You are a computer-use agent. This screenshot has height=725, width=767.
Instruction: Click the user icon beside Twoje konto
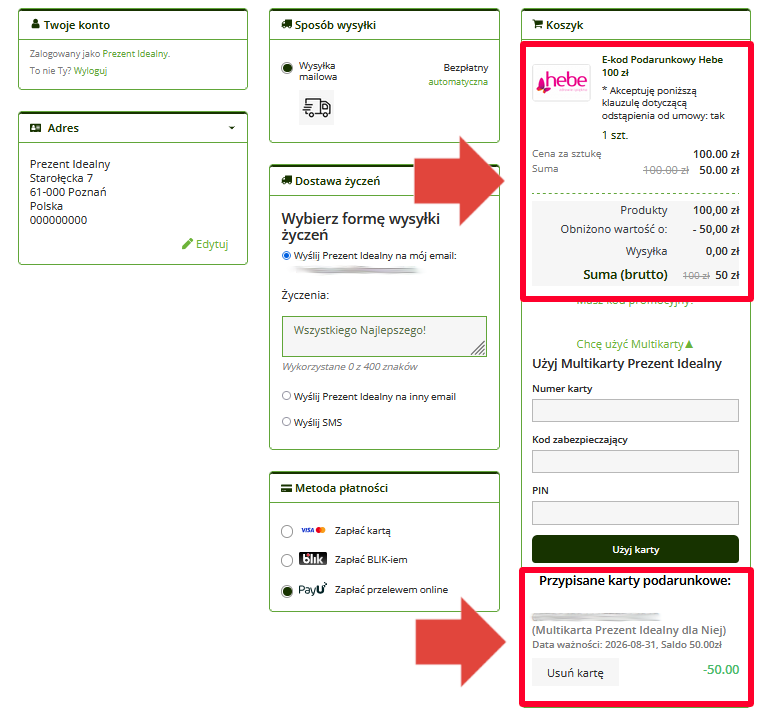[35, 25]
